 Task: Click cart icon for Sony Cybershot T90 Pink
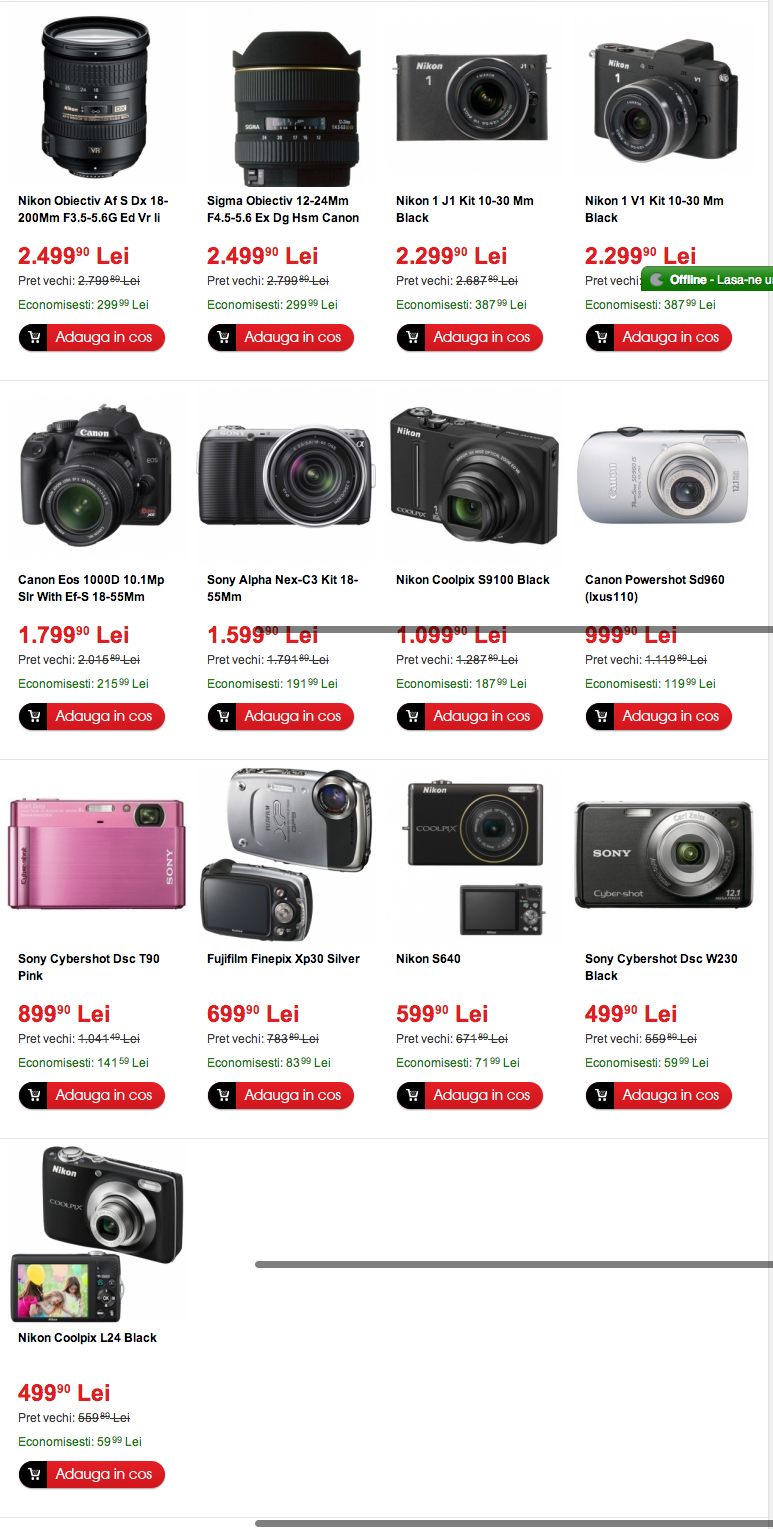click(x=34, y=1096)
